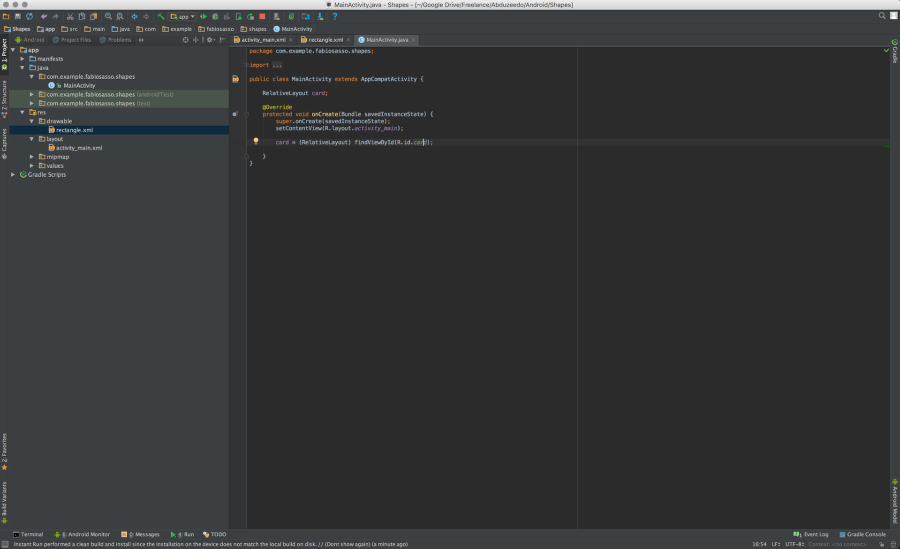
Task: Click the Paste toolbar icon
Action: [94, 17]
